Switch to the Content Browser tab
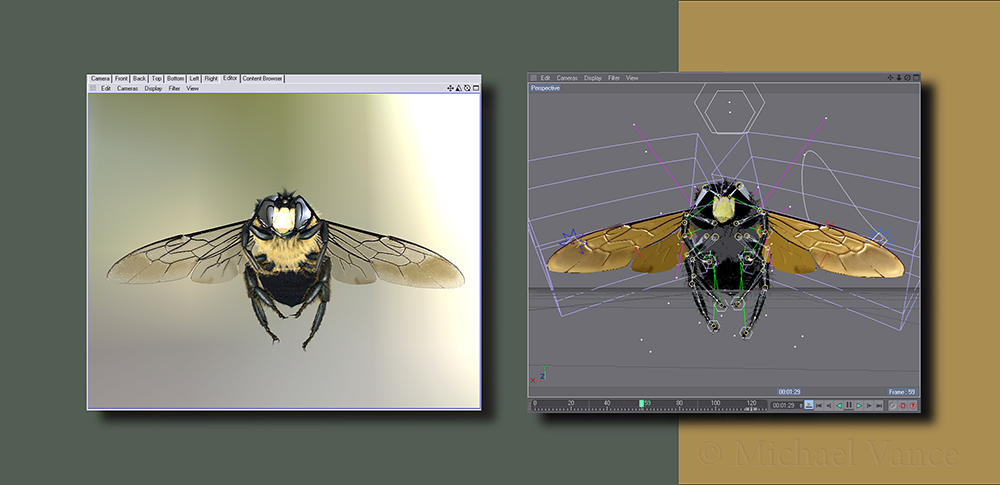Image resolution: width=1000 pixels, height=485 pixels. coord(262,78)
